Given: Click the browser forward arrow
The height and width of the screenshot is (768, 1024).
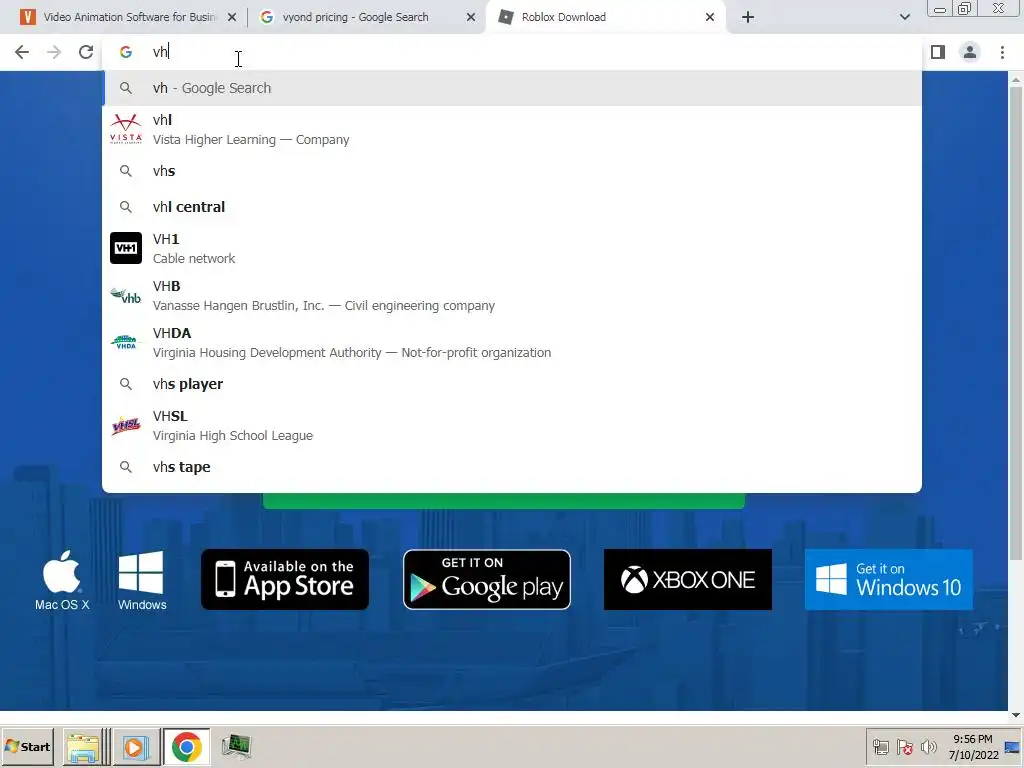Looking at the screenshot, I should click(x=54, y=52).
